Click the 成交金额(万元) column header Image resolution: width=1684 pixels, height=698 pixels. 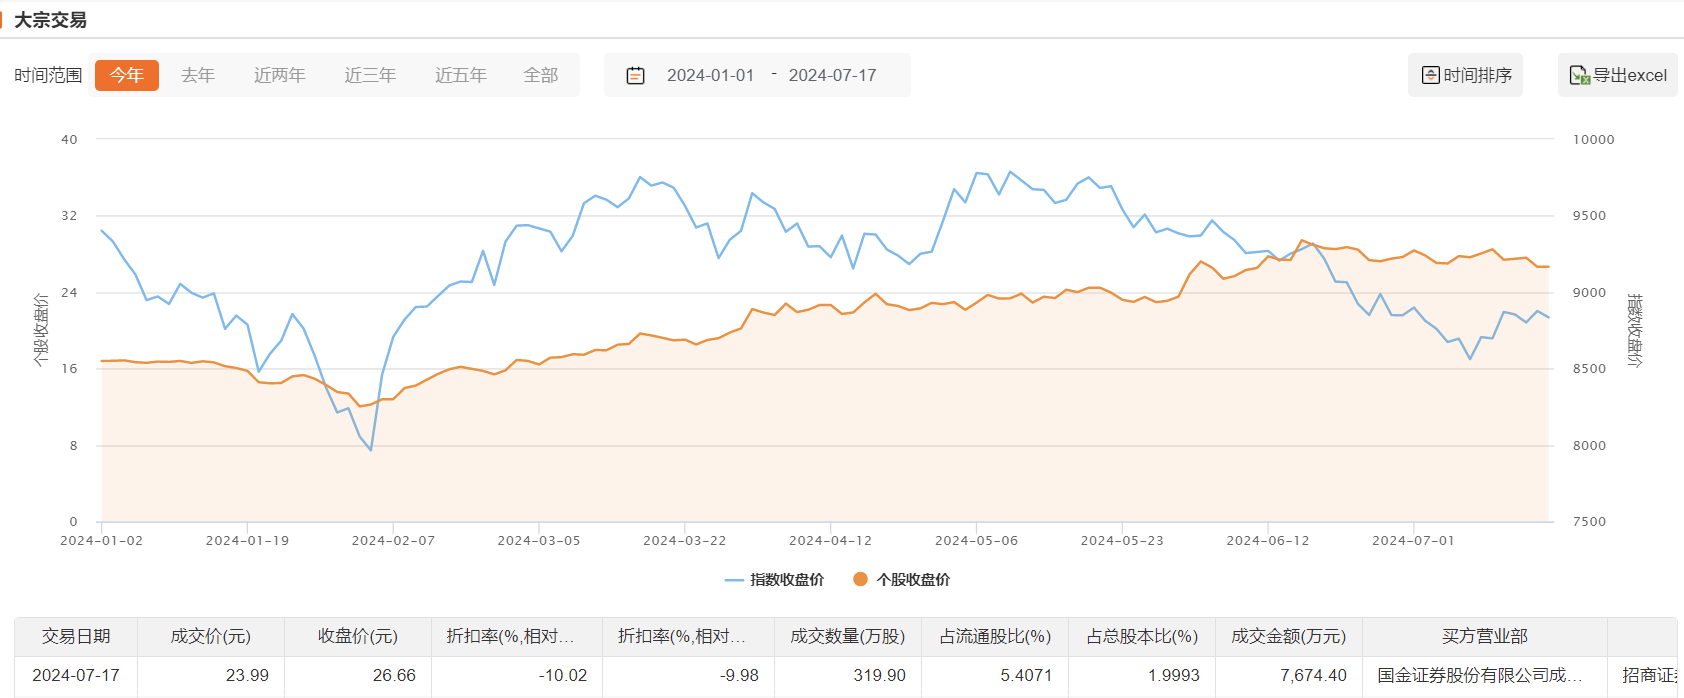pyautogui.click(x=1288, y=636)
